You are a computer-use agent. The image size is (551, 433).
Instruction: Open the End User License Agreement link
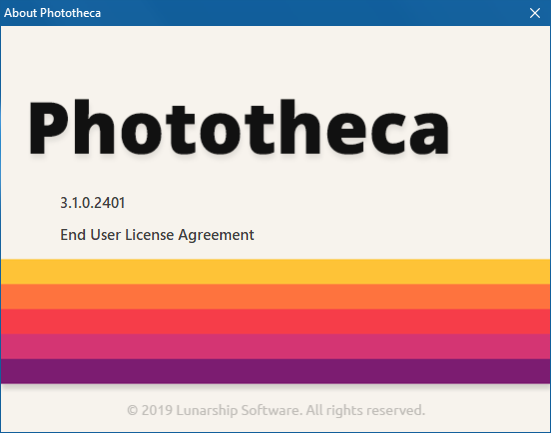coord(157,235)
